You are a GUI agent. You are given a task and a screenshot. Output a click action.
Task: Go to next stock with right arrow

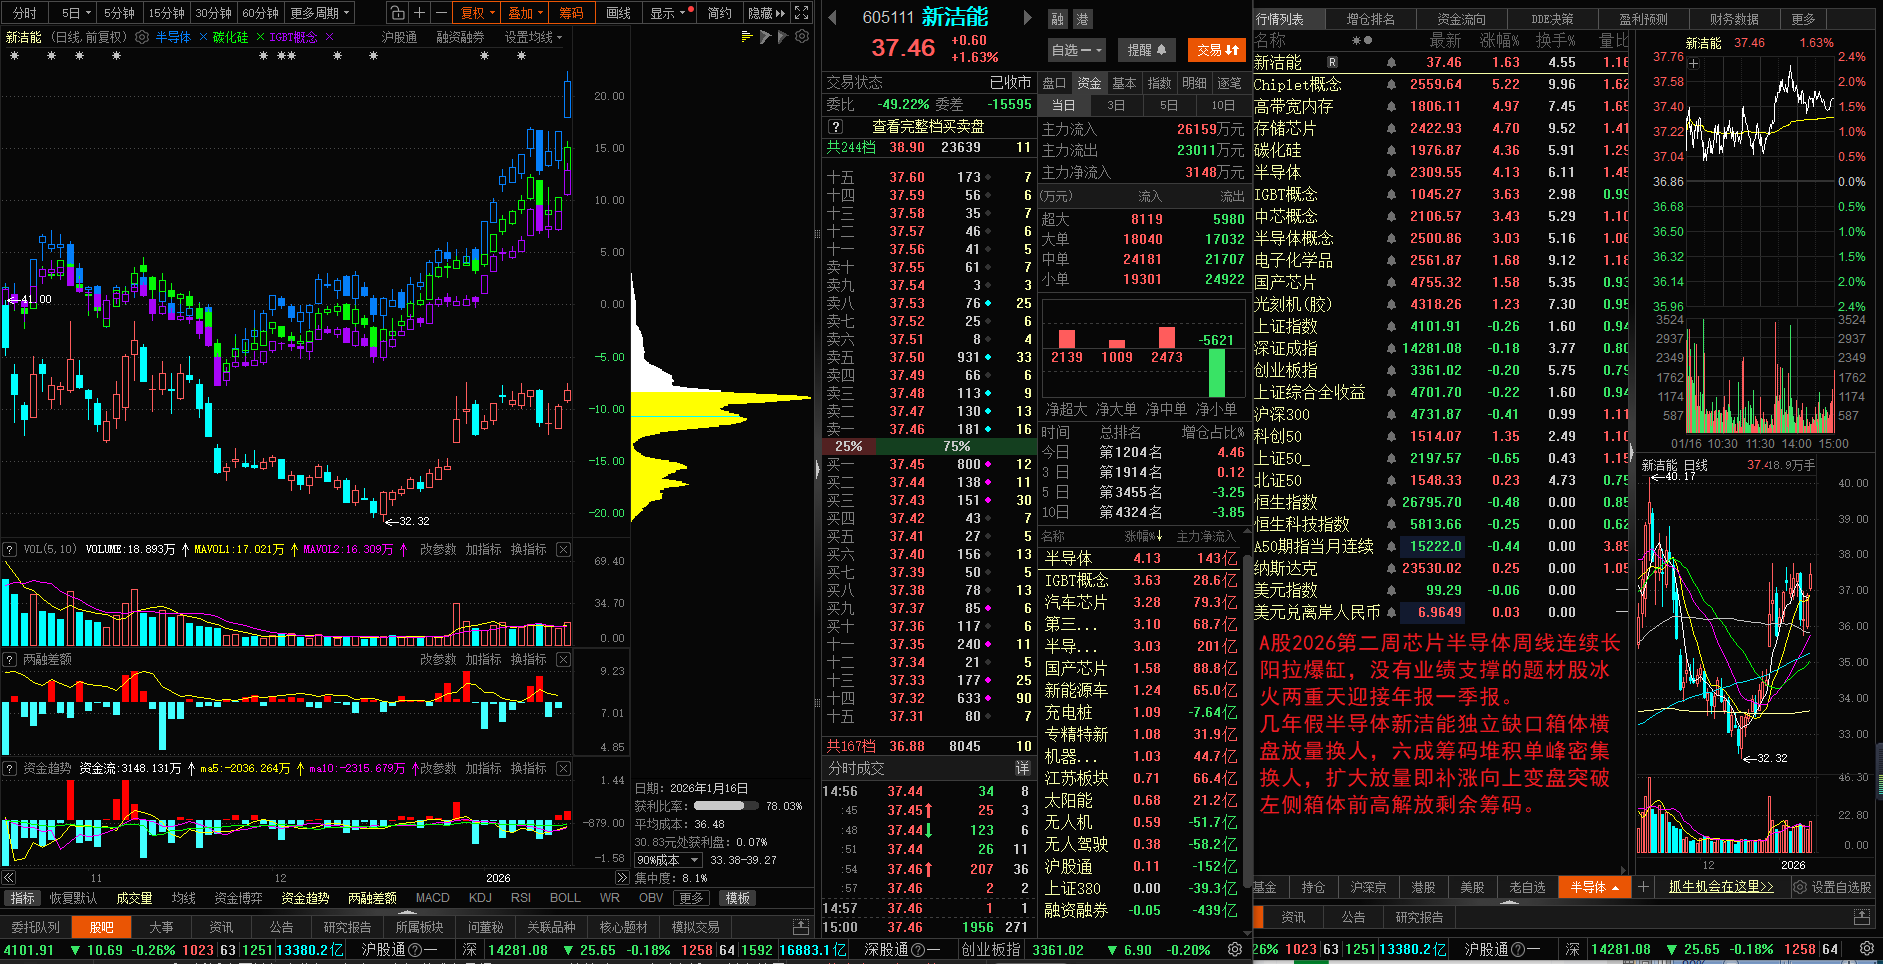pos(1027,17)
